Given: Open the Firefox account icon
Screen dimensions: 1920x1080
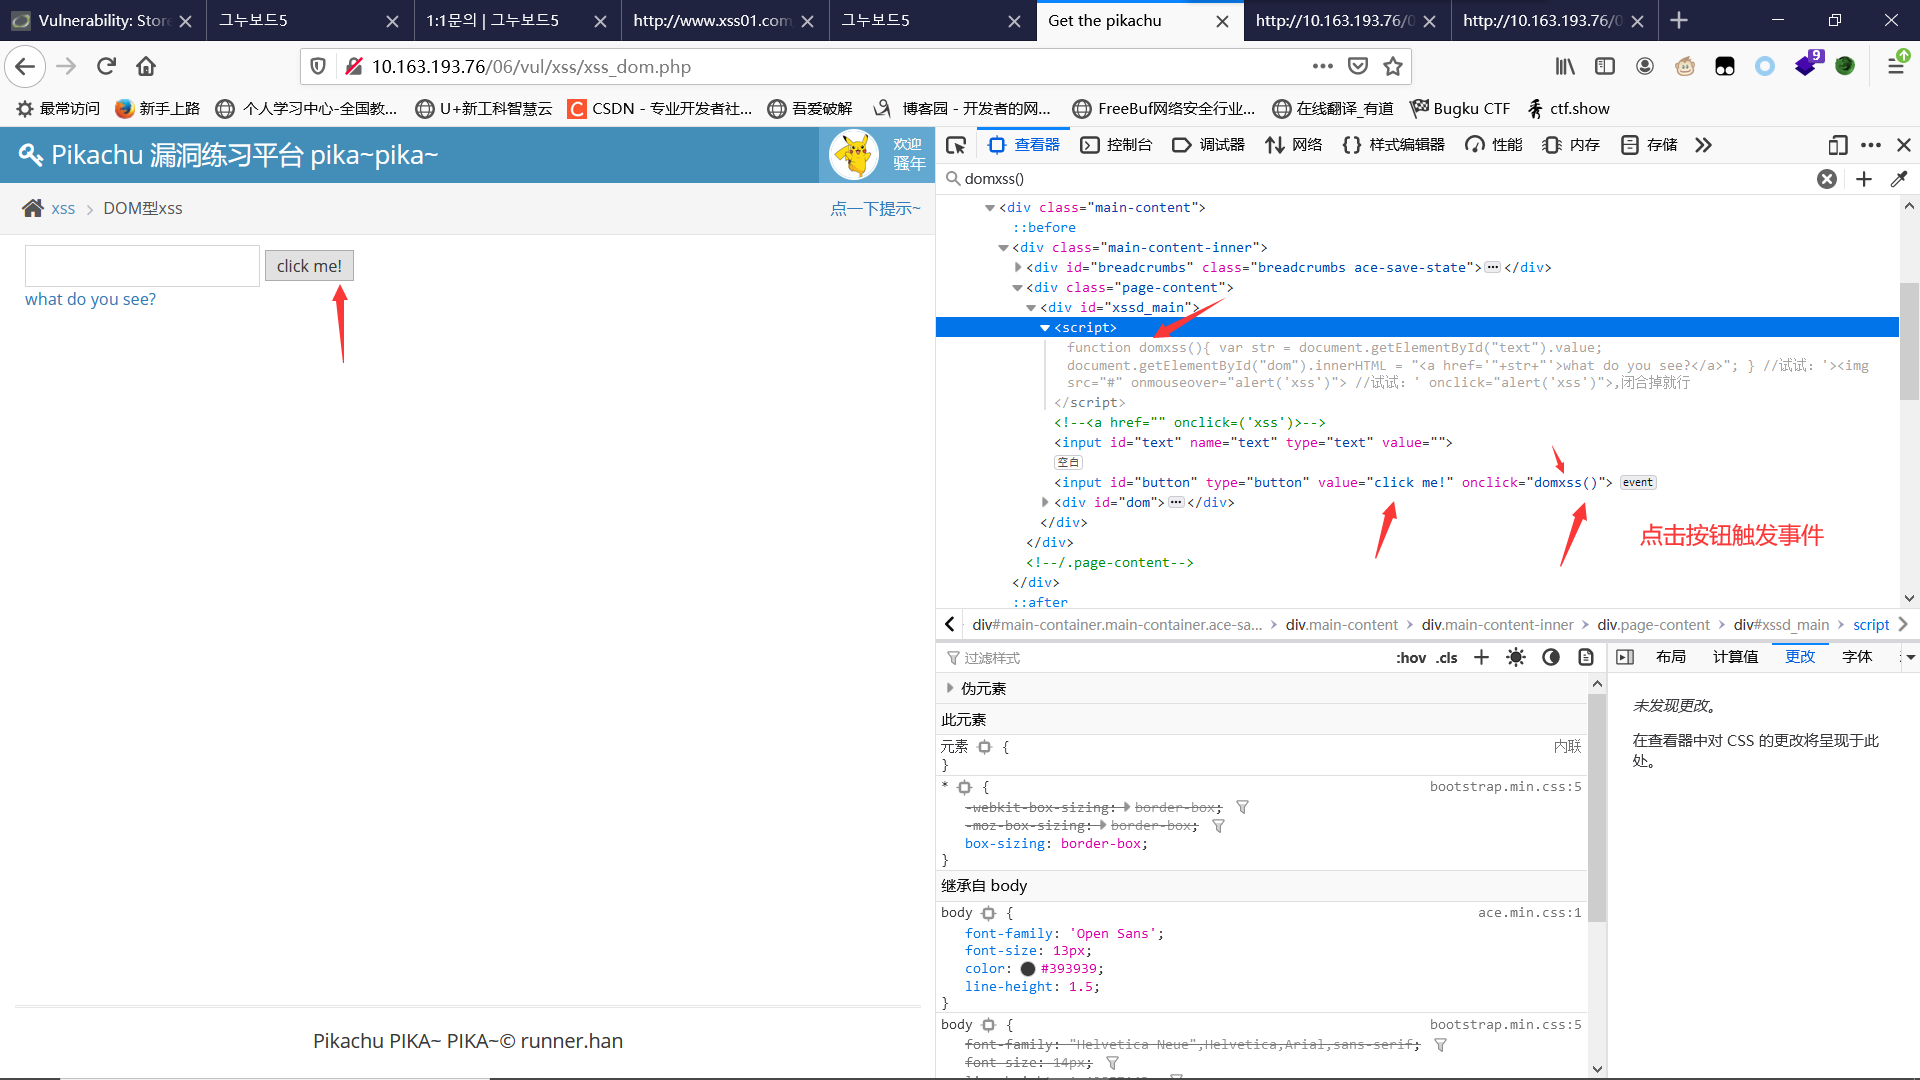Looking at the screenshot, I should click(x=1645, y=66).
